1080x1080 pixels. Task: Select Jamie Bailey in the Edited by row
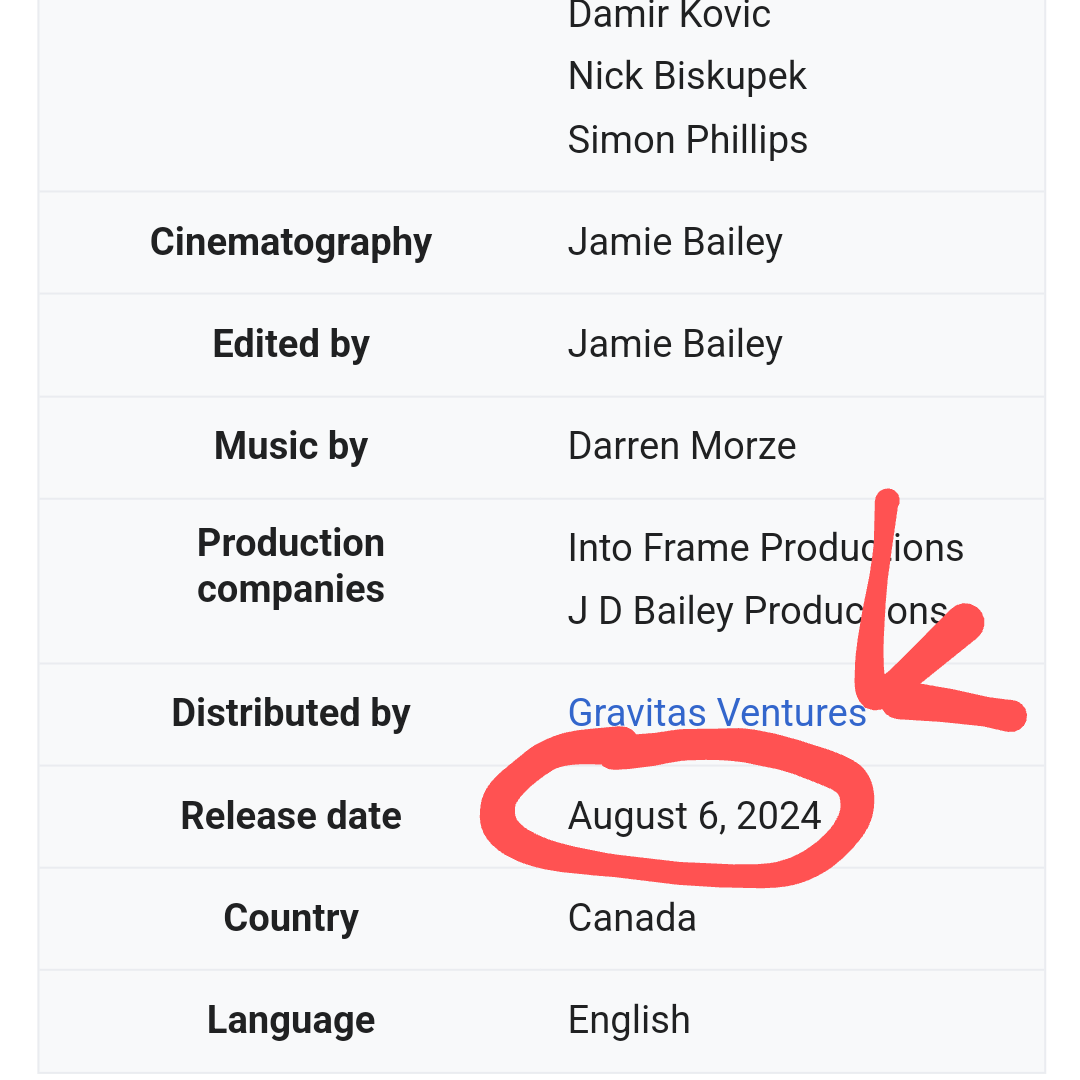[x=675, y=344]
